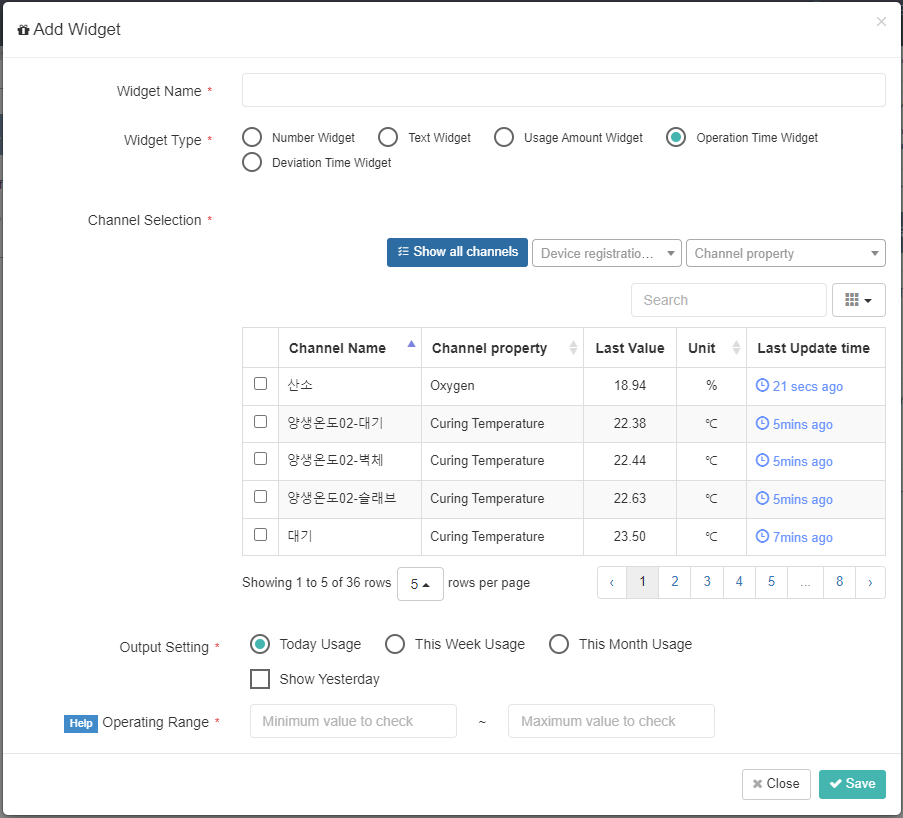
Task: Focus the Widget Name input field
Action: (x=563, y=90)
